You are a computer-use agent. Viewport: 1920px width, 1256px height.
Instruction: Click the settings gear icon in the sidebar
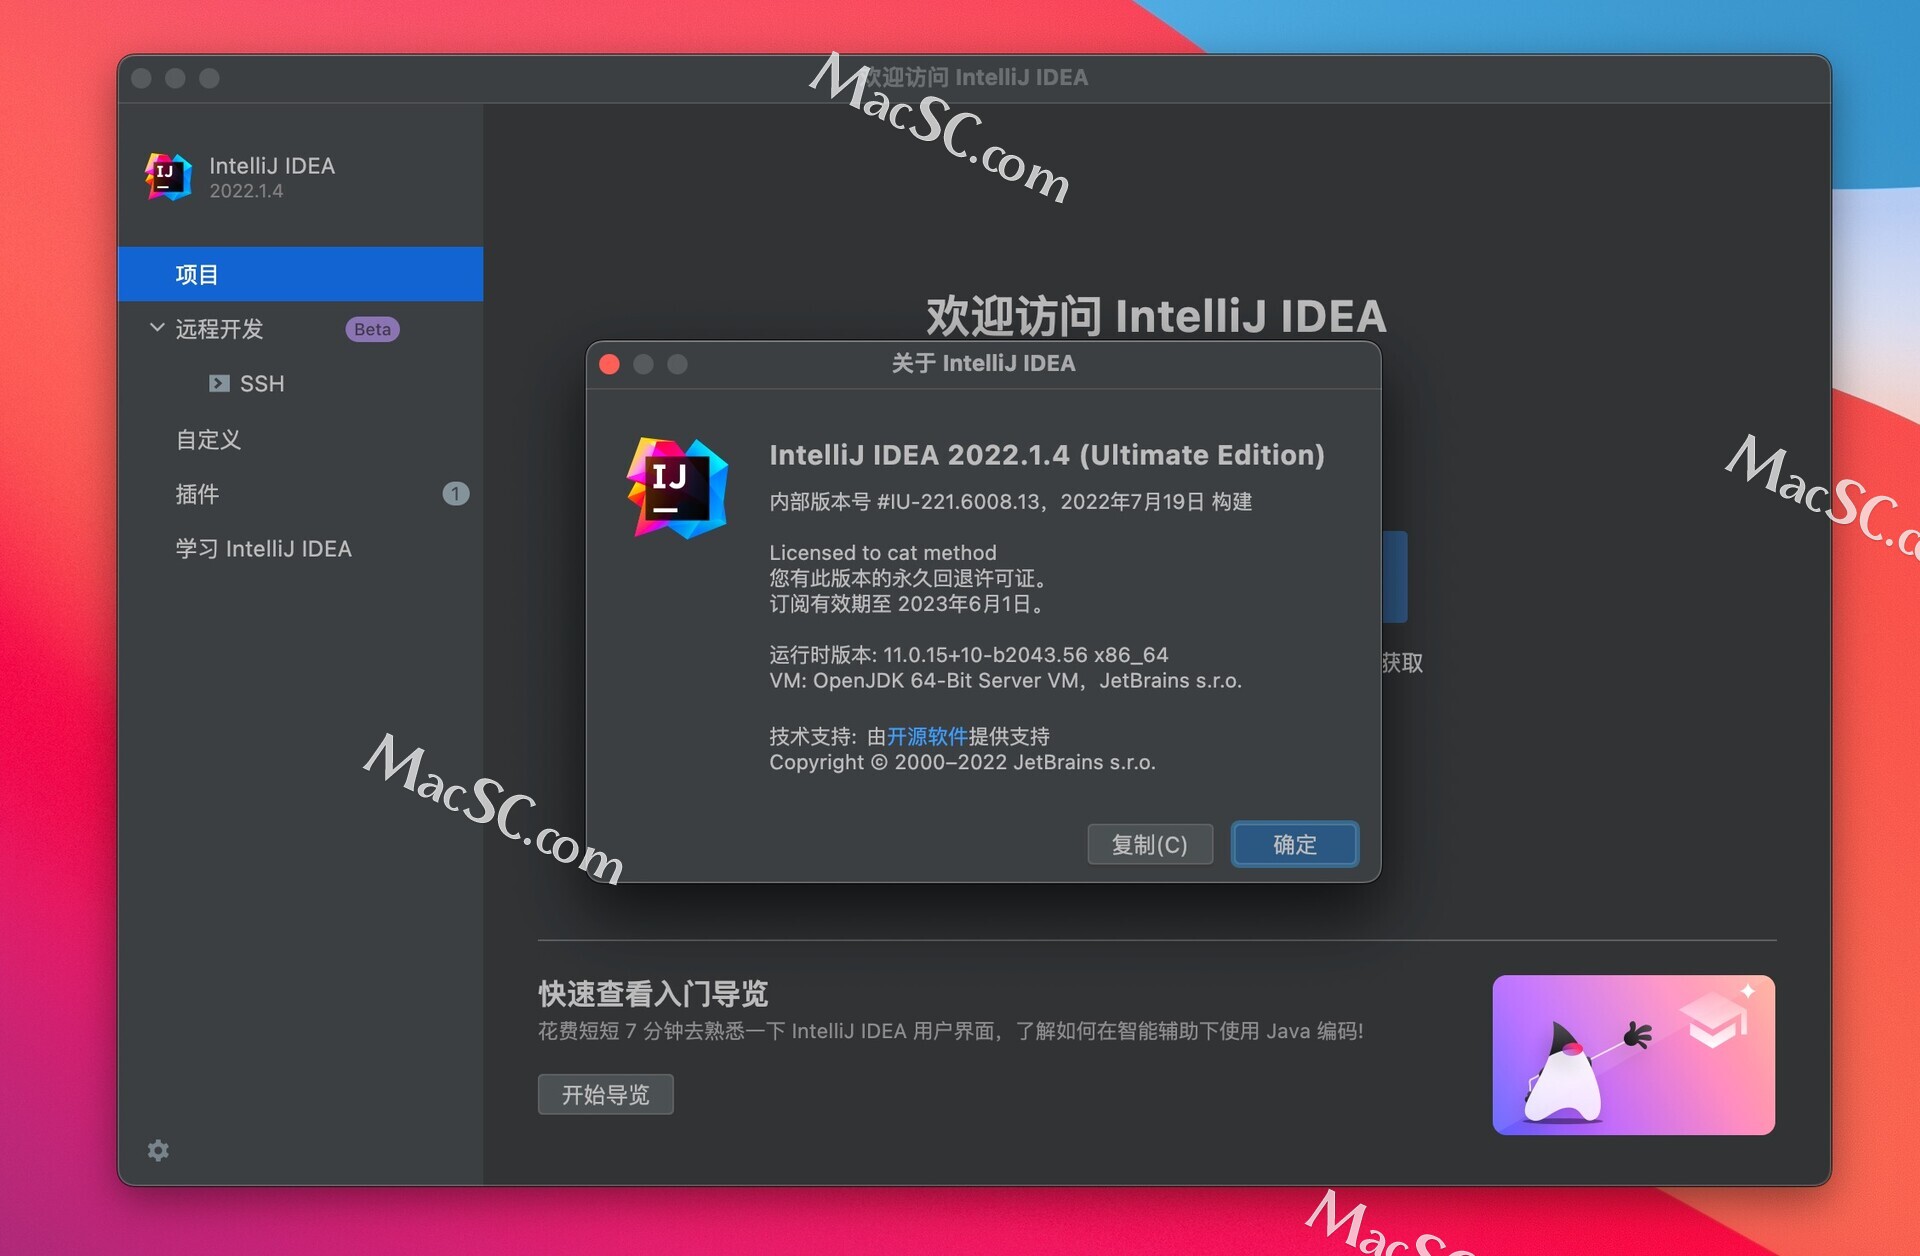[x=158, y=1150]
